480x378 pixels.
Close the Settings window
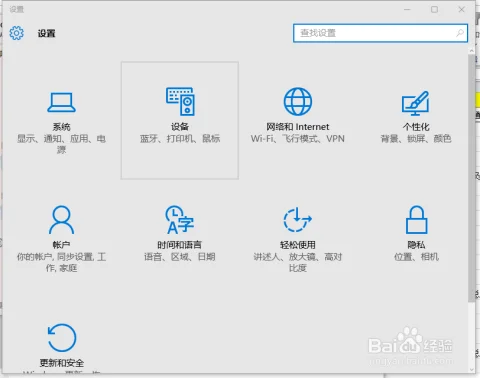462,9
